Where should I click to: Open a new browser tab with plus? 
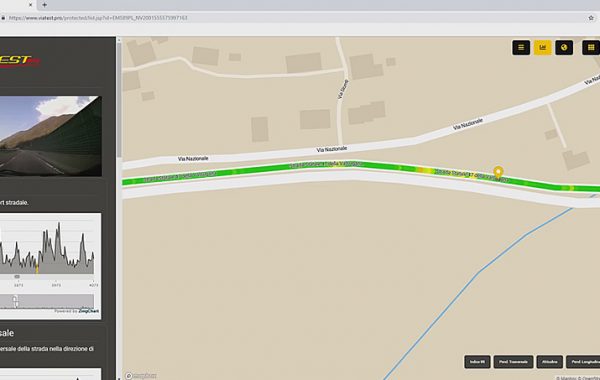point(44,5)
